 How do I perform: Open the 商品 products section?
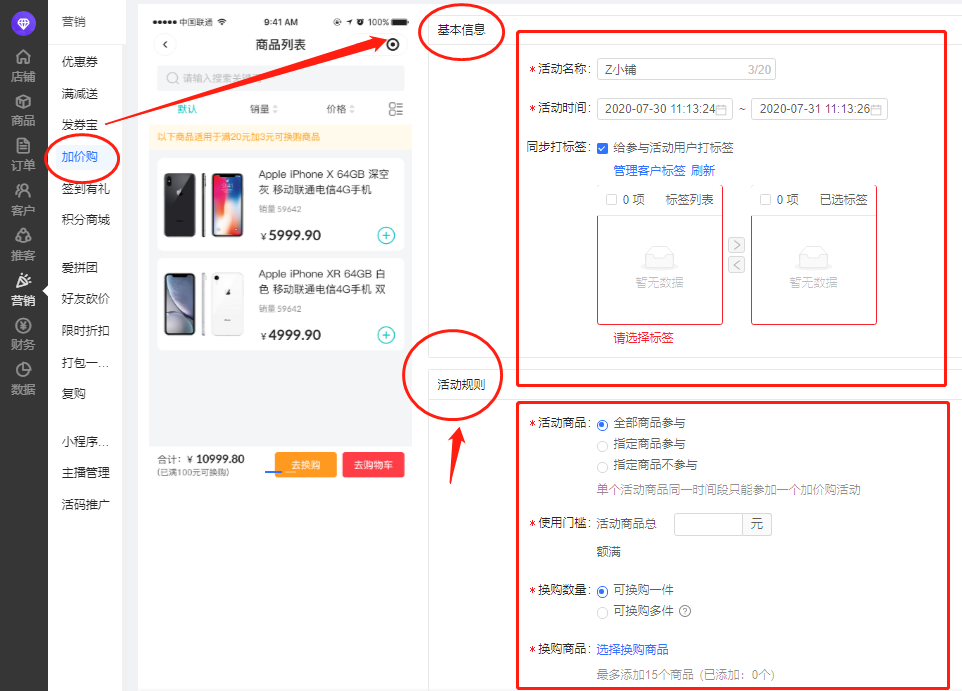(x=23, y=110)
